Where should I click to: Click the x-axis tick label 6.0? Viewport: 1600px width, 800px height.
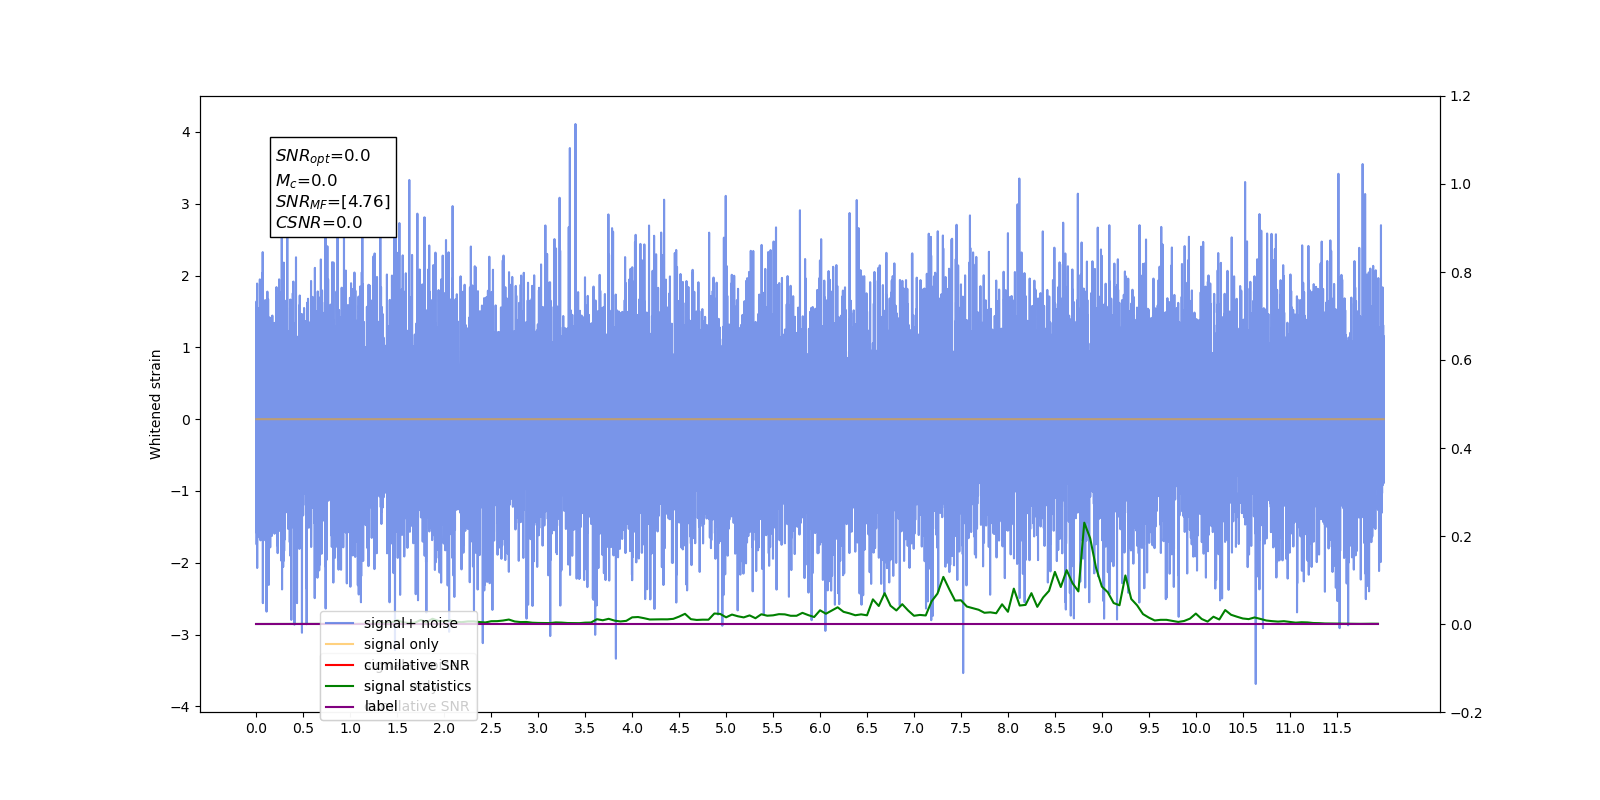[x=820, y=728]
